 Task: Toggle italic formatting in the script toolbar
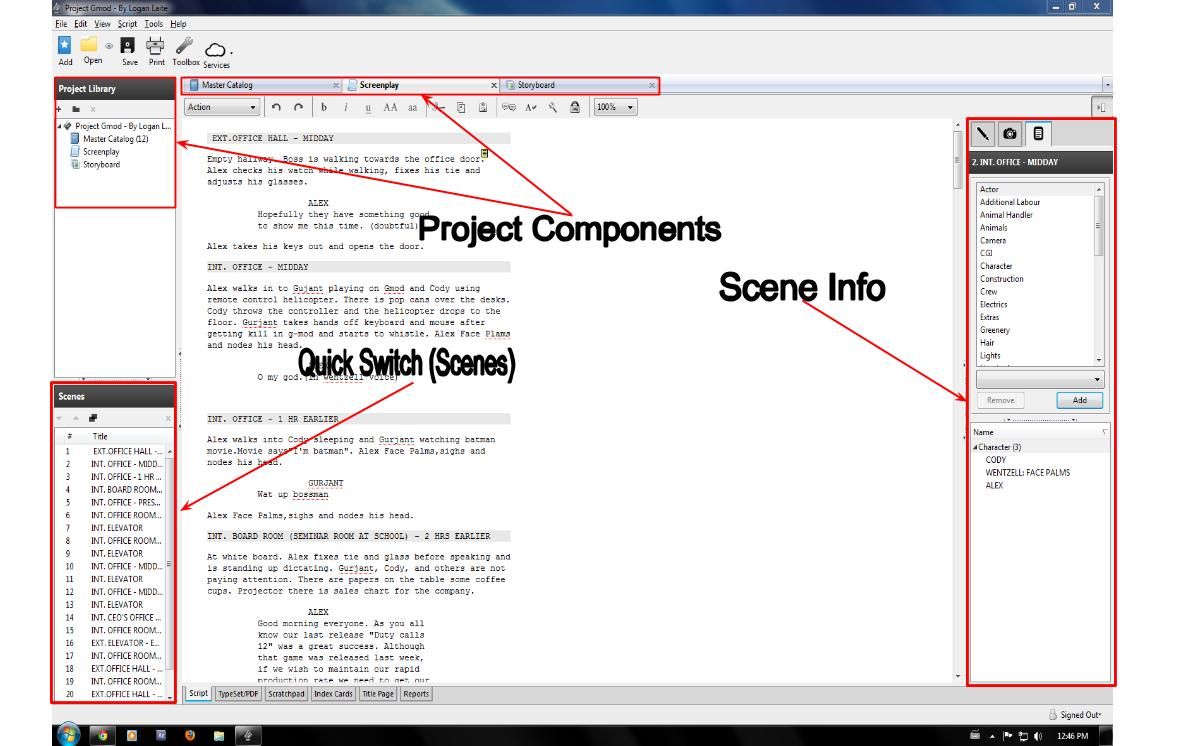coord(346,108)
